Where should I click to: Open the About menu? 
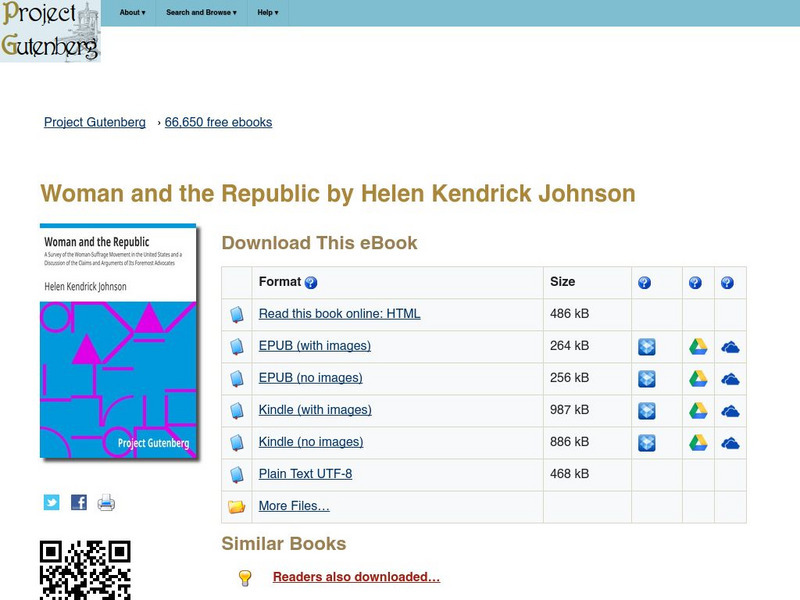pyautogui.click(x=131, y=13)
